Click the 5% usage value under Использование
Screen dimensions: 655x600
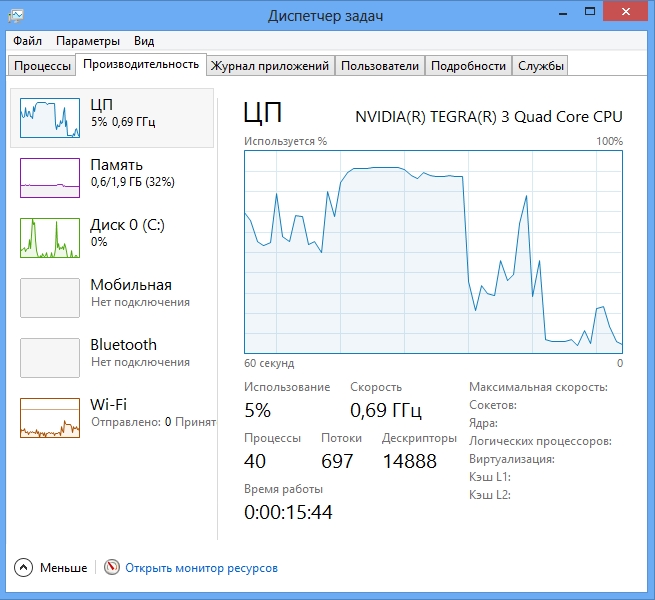coord(257,410)
